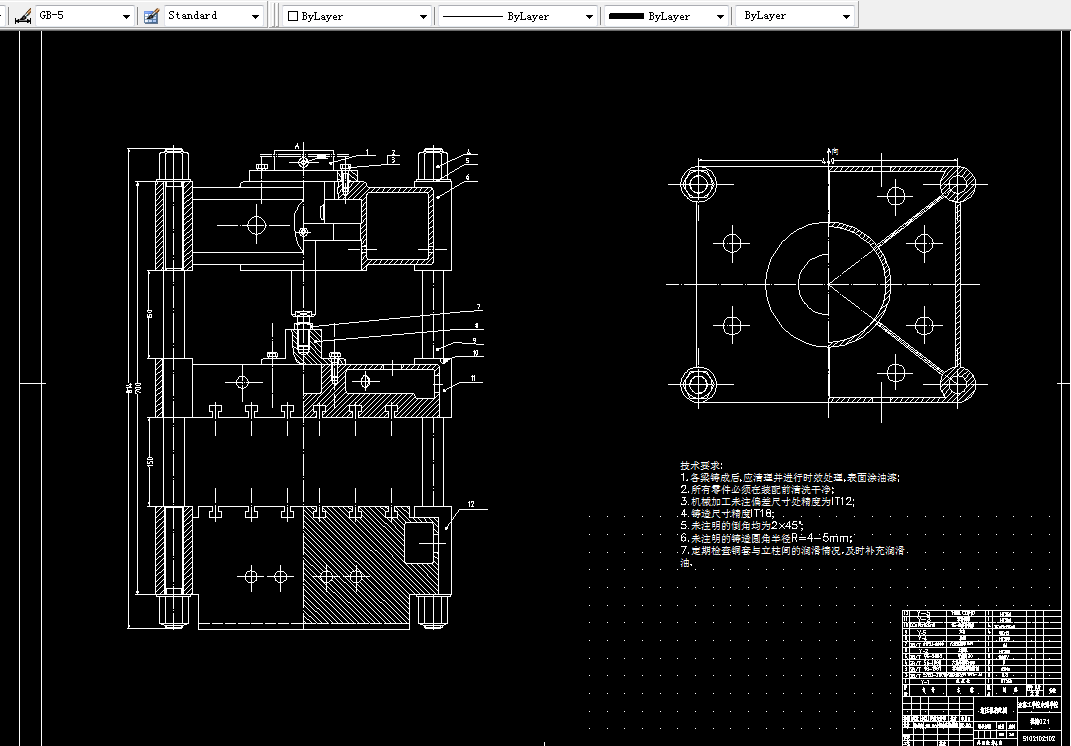Select the 技术要求 heading text
Image resolution: width=1071 pixels, height=746 pixels.
pyautogui.click(x=701, y=465)
